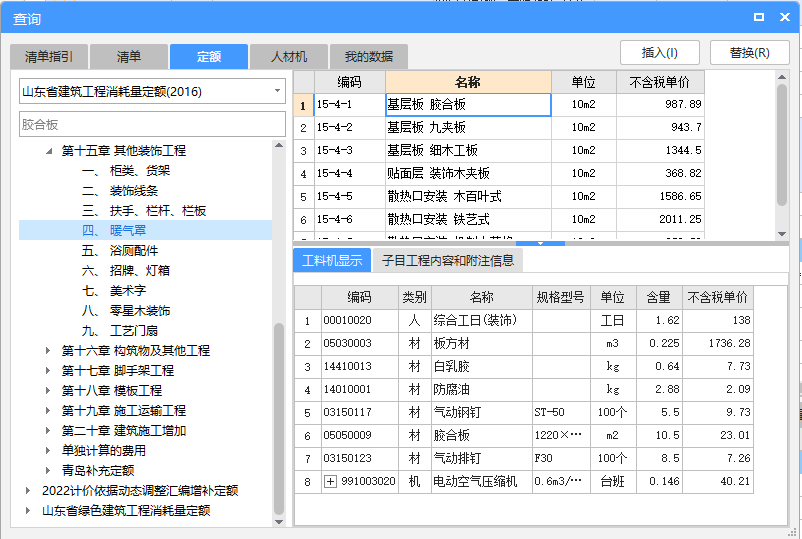Open the 人材机 tab

[289, 56]
